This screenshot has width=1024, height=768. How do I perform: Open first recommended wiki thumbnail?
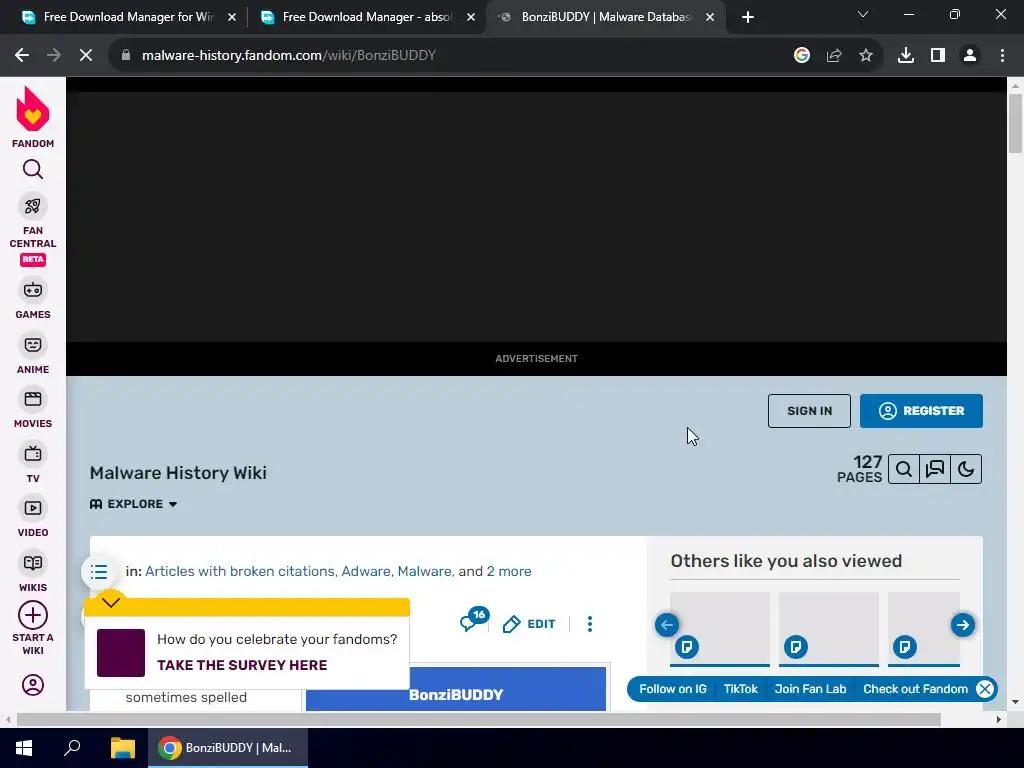pyautogui.click(x=720, y=628)
